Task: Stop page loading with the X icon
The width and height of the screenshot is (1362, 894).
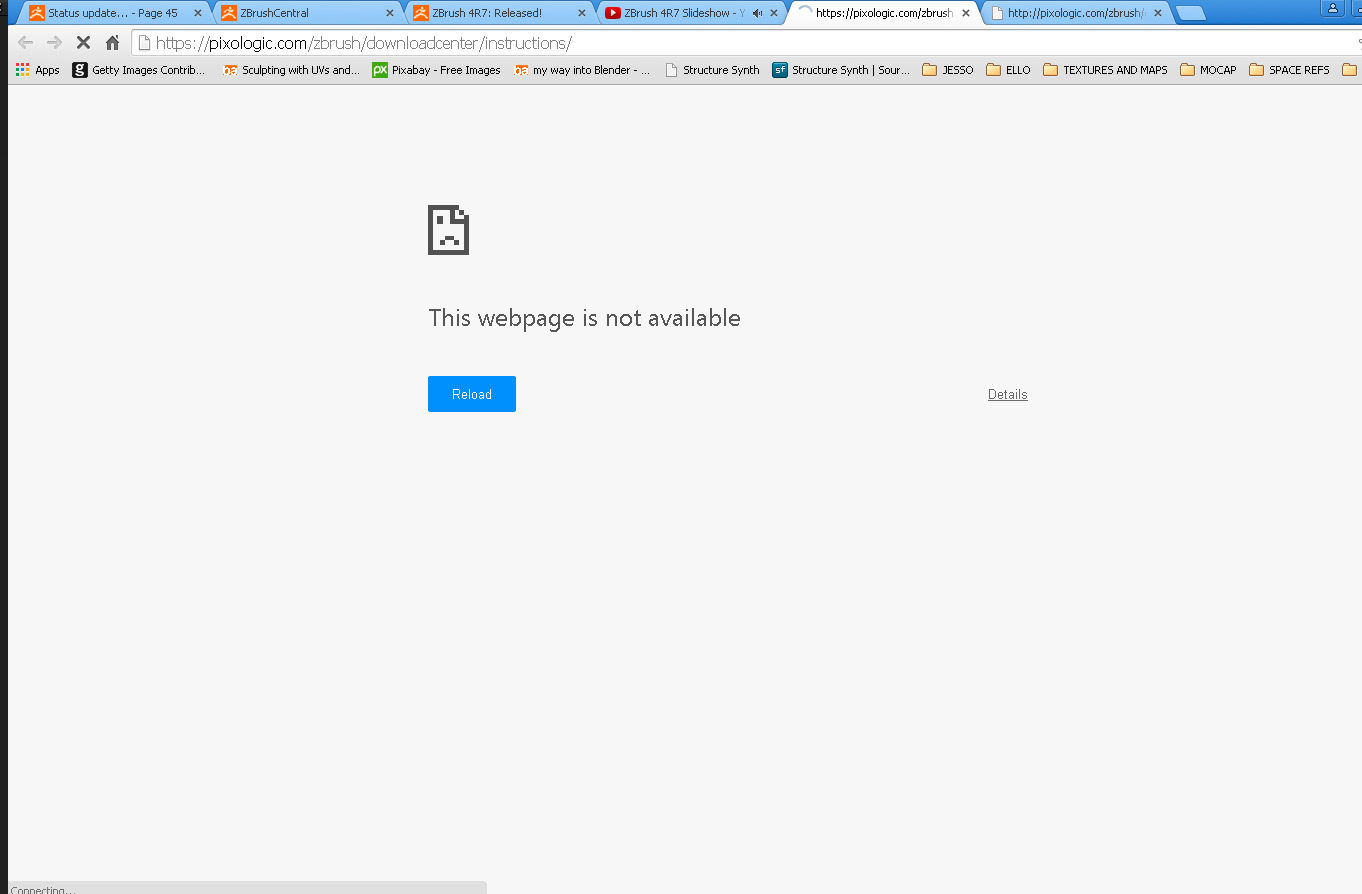Action: [x=84, y=43]
